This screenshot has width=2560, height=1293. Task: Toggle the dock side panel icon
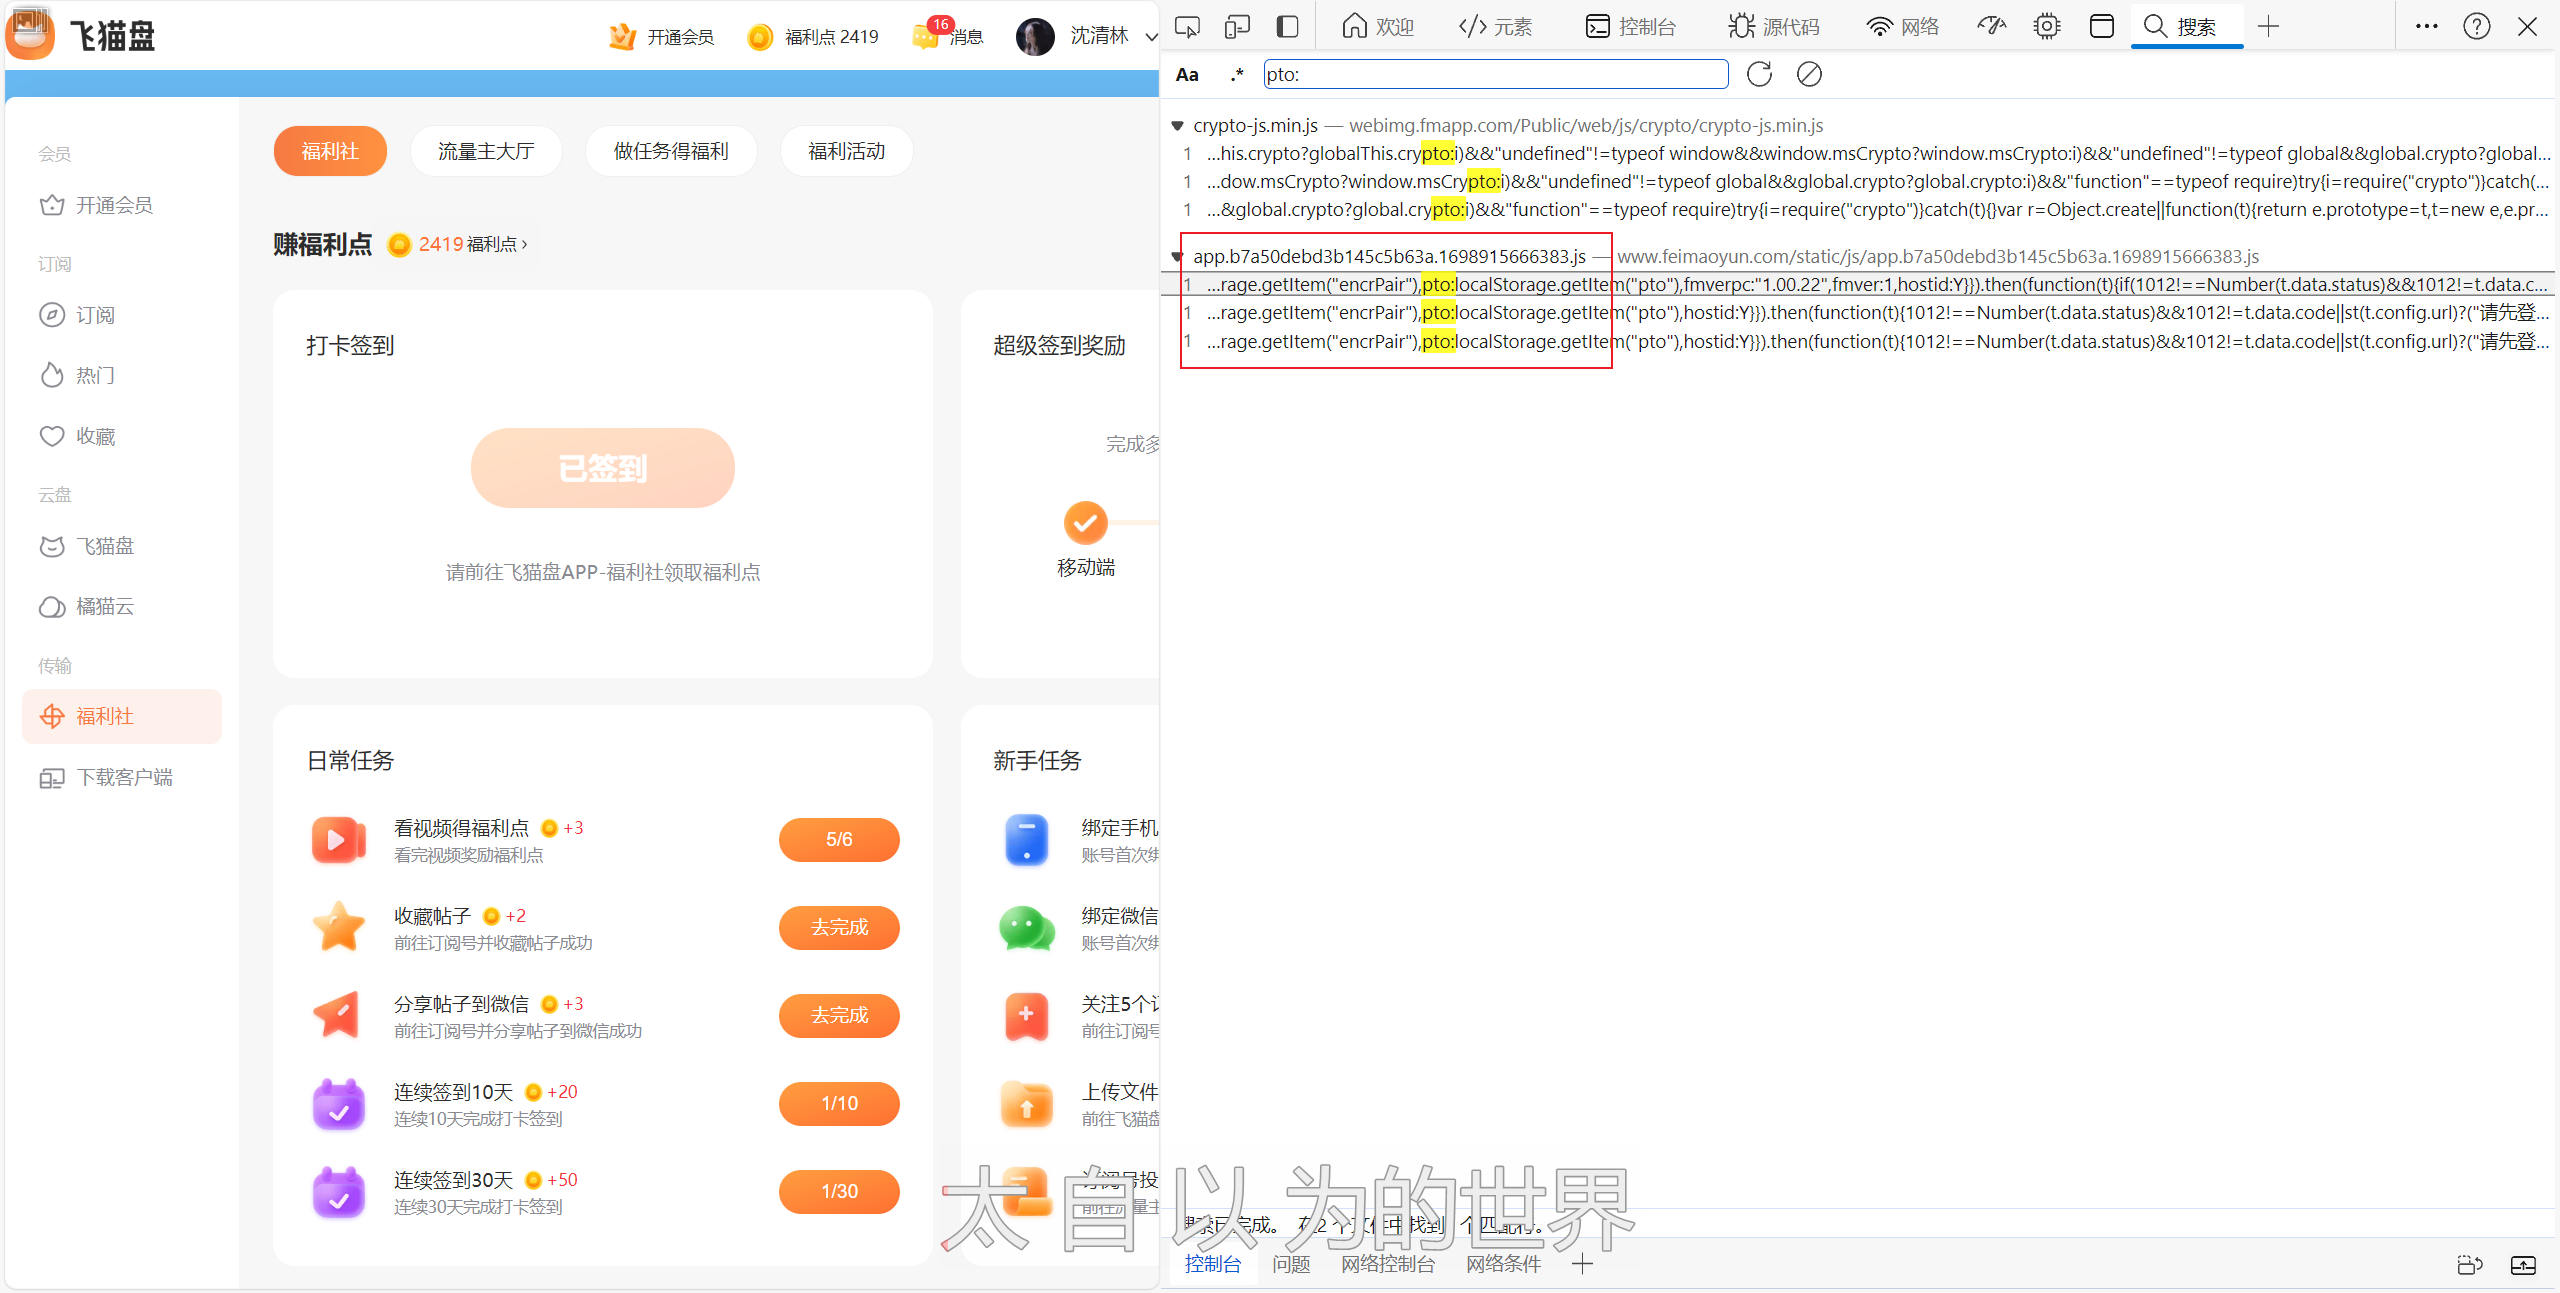[1287, 27]
